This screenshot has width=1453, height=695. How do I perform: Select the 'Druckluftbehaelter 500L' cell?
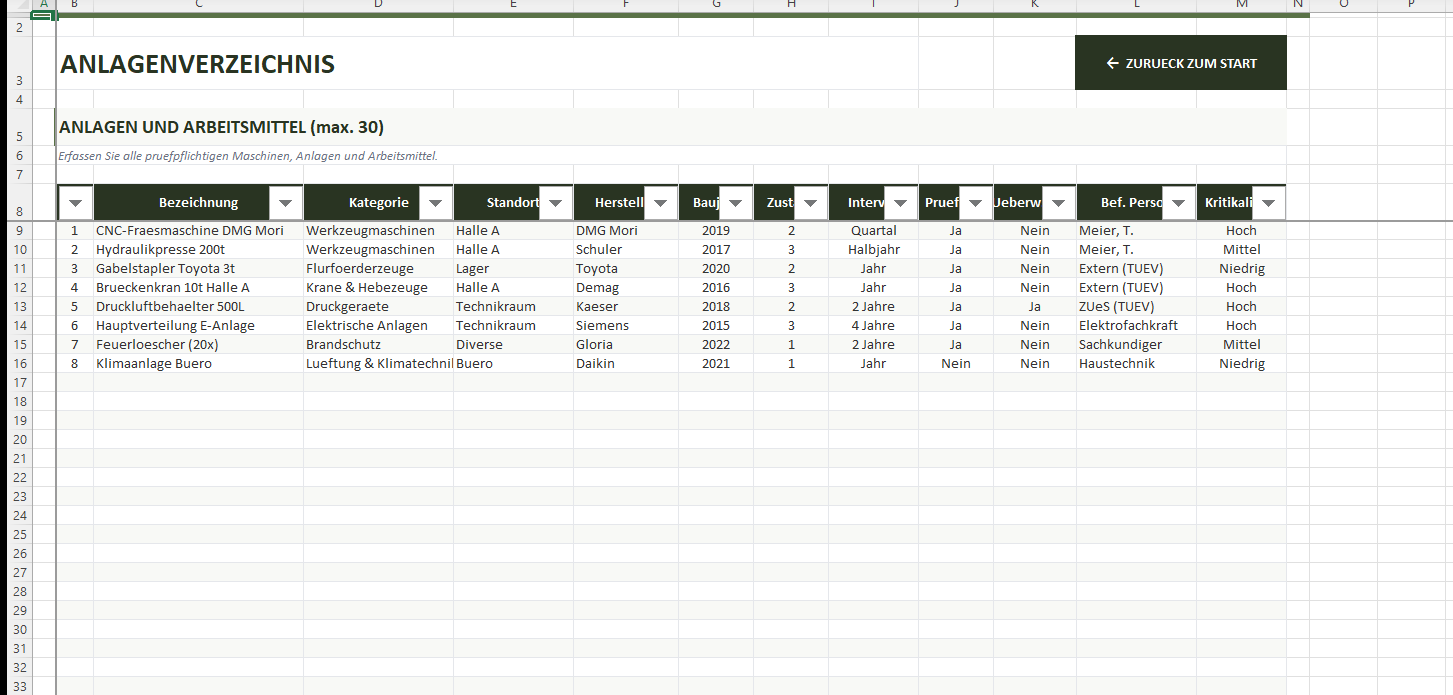(x=170, y=307)
